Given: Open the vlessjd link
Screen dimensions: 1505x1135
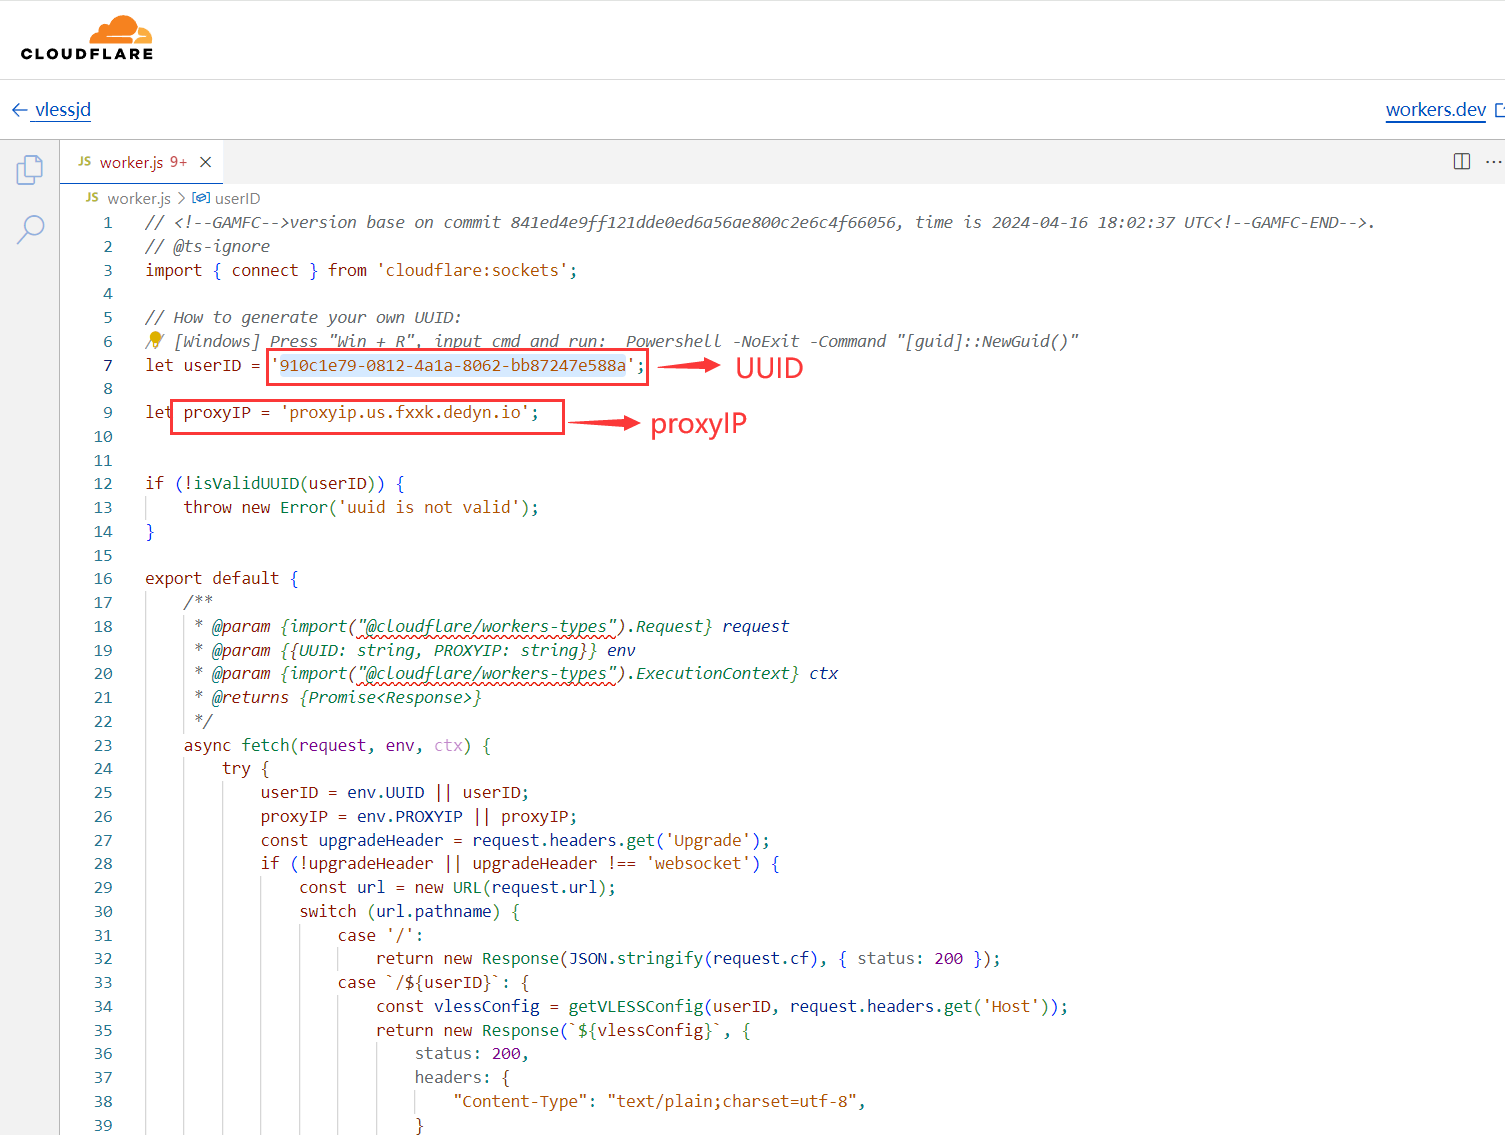Looking at the screenshot, I should coord(63,110).
